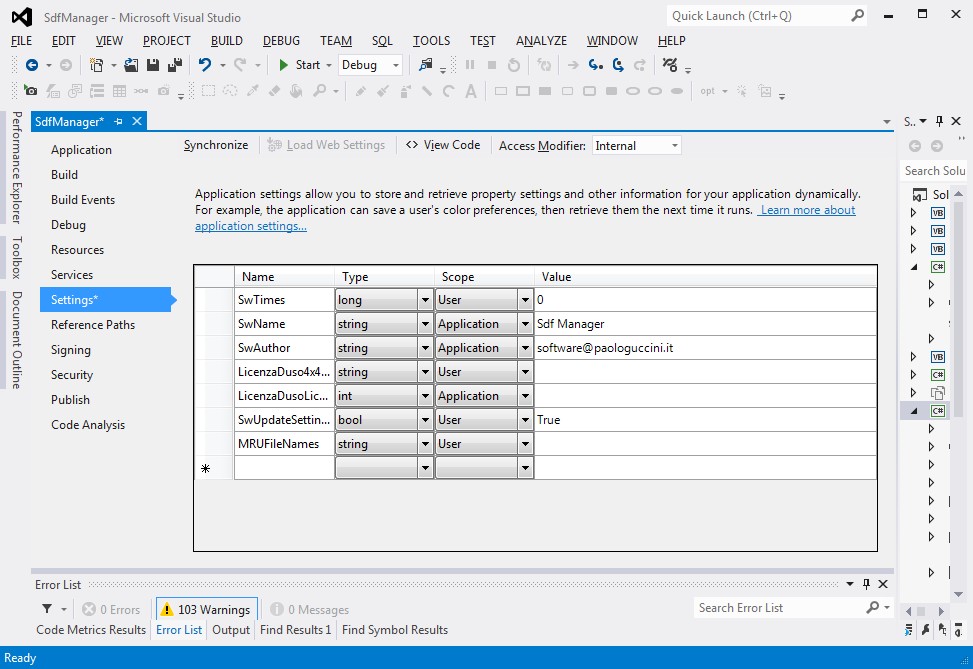
Task: Open Type dropdown for the SwTimes row
Action: click(425, 300)
